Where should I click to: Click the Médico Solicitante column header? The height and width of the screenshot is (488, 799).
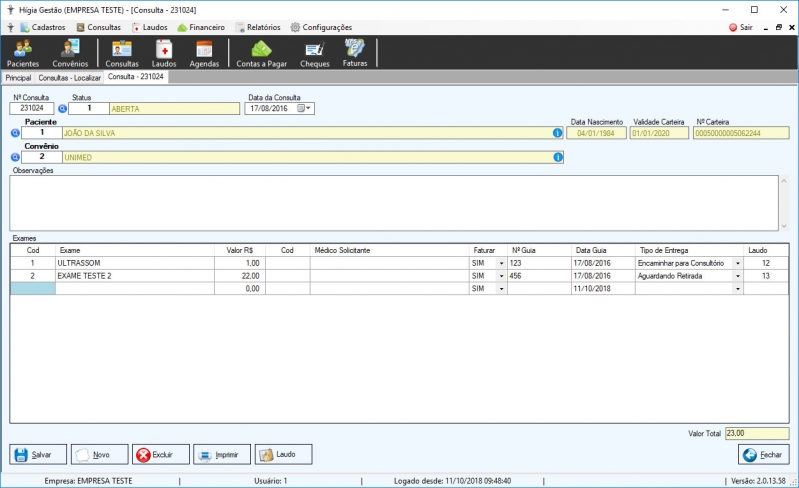pos(389,250)
